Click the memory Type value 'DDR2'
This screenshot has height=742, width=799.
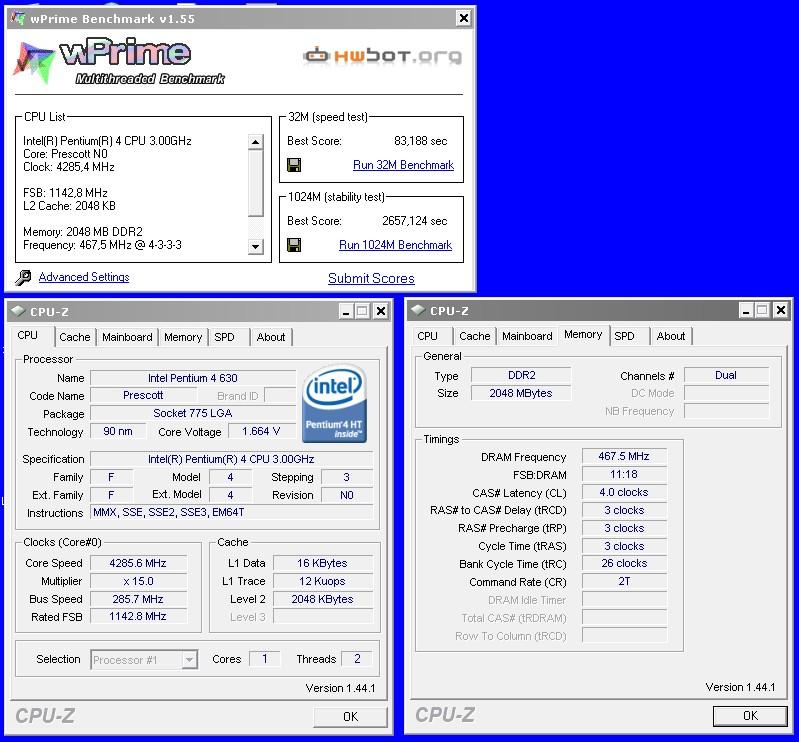pyautogui.click(x=521, y=375)
